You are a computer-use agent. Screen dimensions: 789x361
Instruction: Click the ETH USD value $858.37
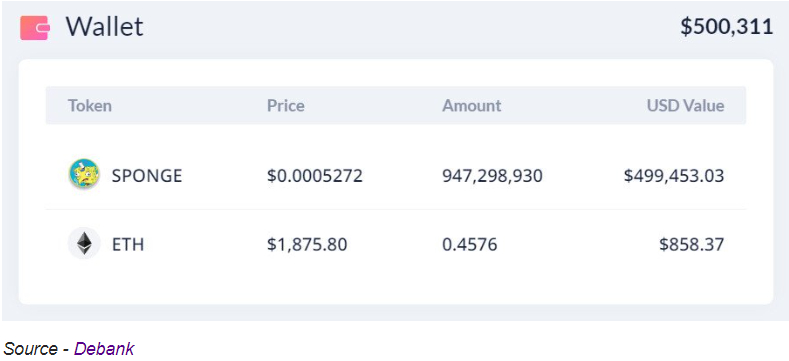tap(692, 245)
